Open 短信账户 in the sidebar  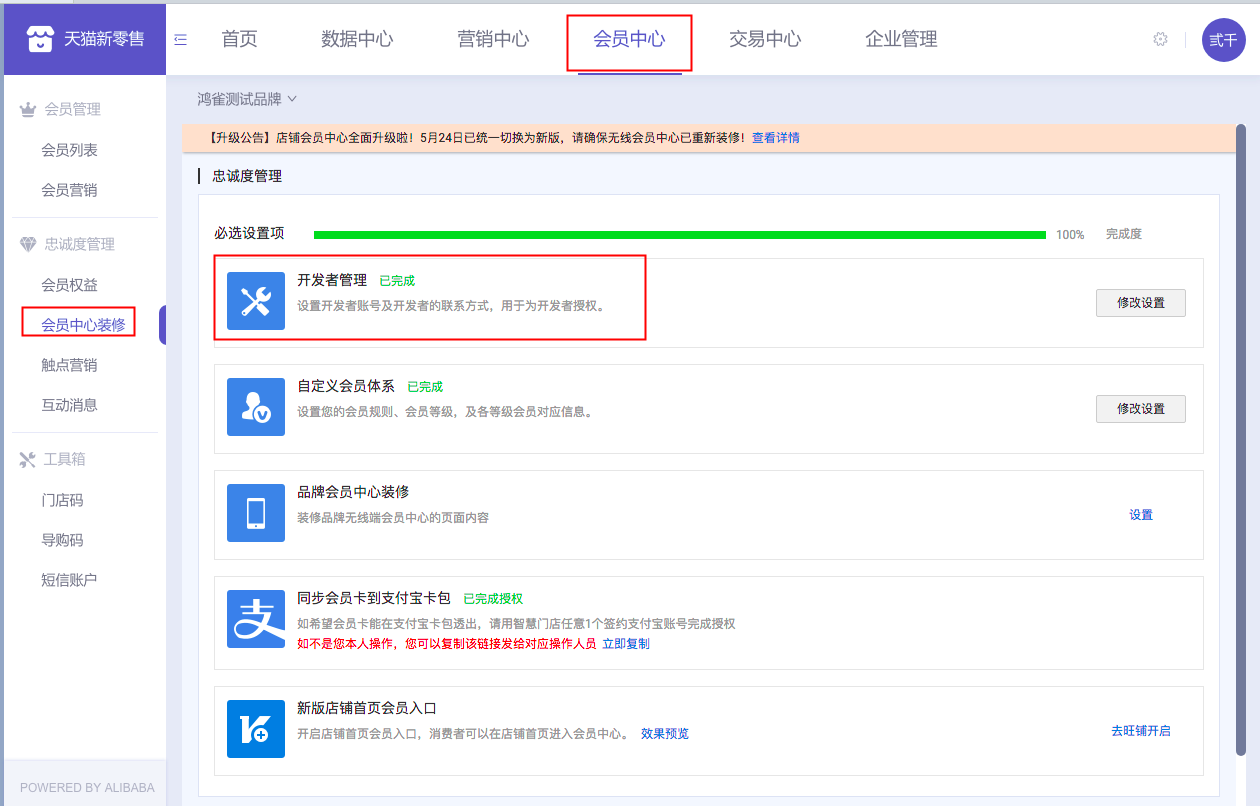click(x=69, y=580)
